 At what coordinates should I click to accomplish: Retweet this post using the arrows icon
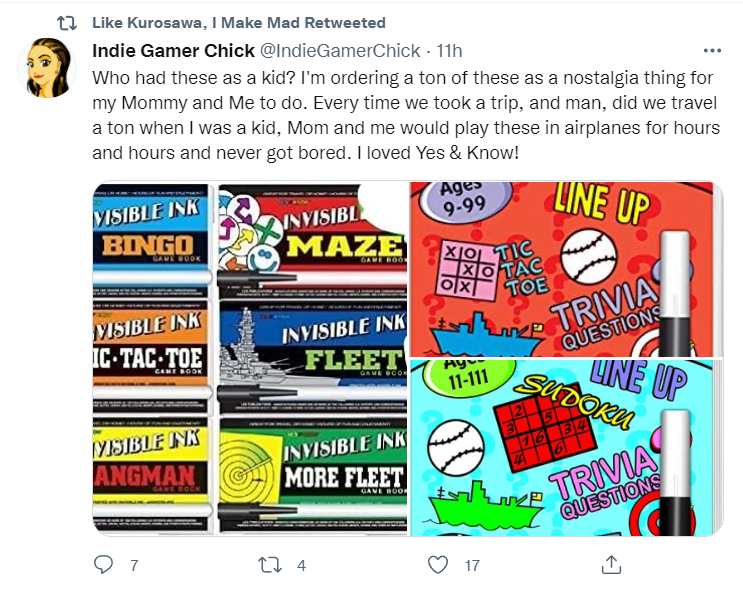pyautogui.click(x=270, y=565)
